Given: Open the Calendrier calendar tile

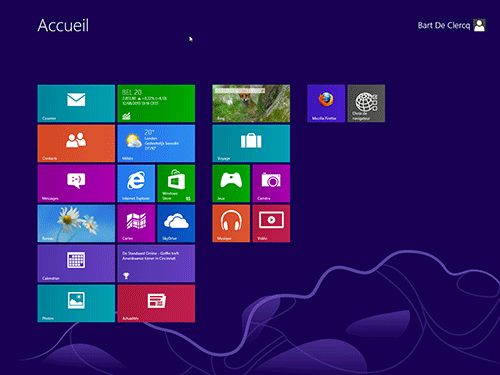Looking at the screenshot, I should pyautogui.click(x=76, y=263).
